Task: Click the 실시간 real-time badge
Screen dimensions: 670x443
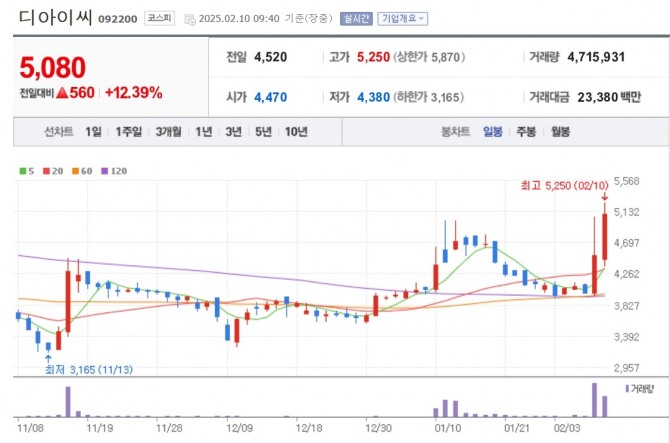Action: [356, 18]
